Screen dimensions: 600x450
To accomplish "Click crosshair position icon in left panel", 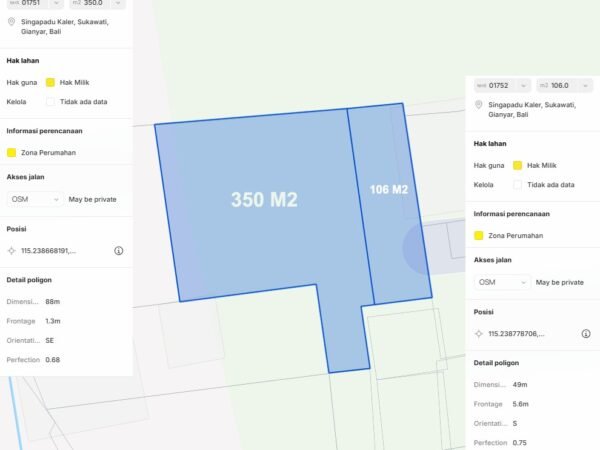I will coord(11,251).
